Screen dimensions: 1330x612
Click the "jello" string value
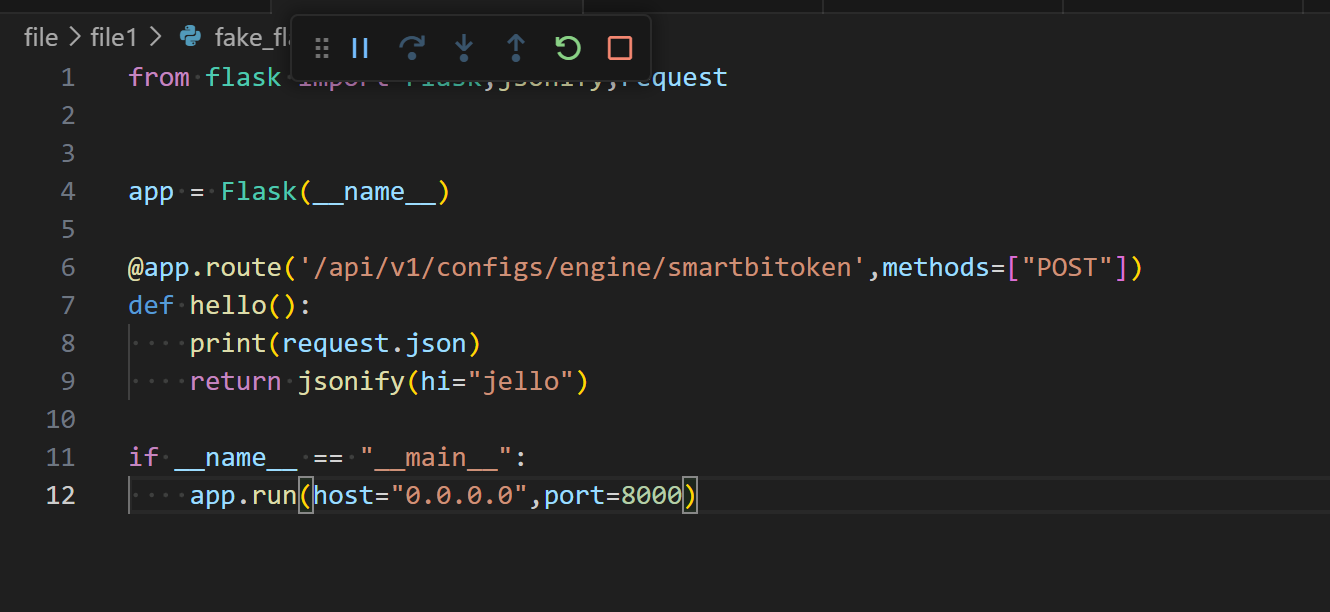coord(520,381)
